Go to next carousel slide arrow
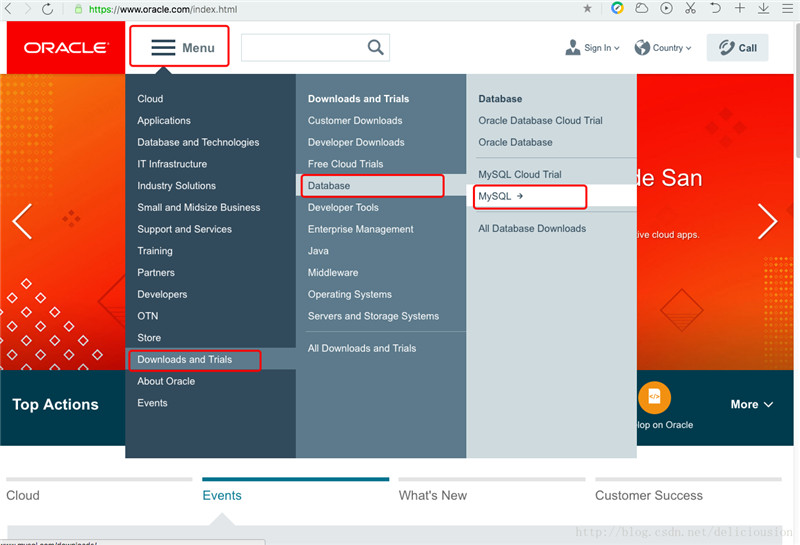 (767, 221)
